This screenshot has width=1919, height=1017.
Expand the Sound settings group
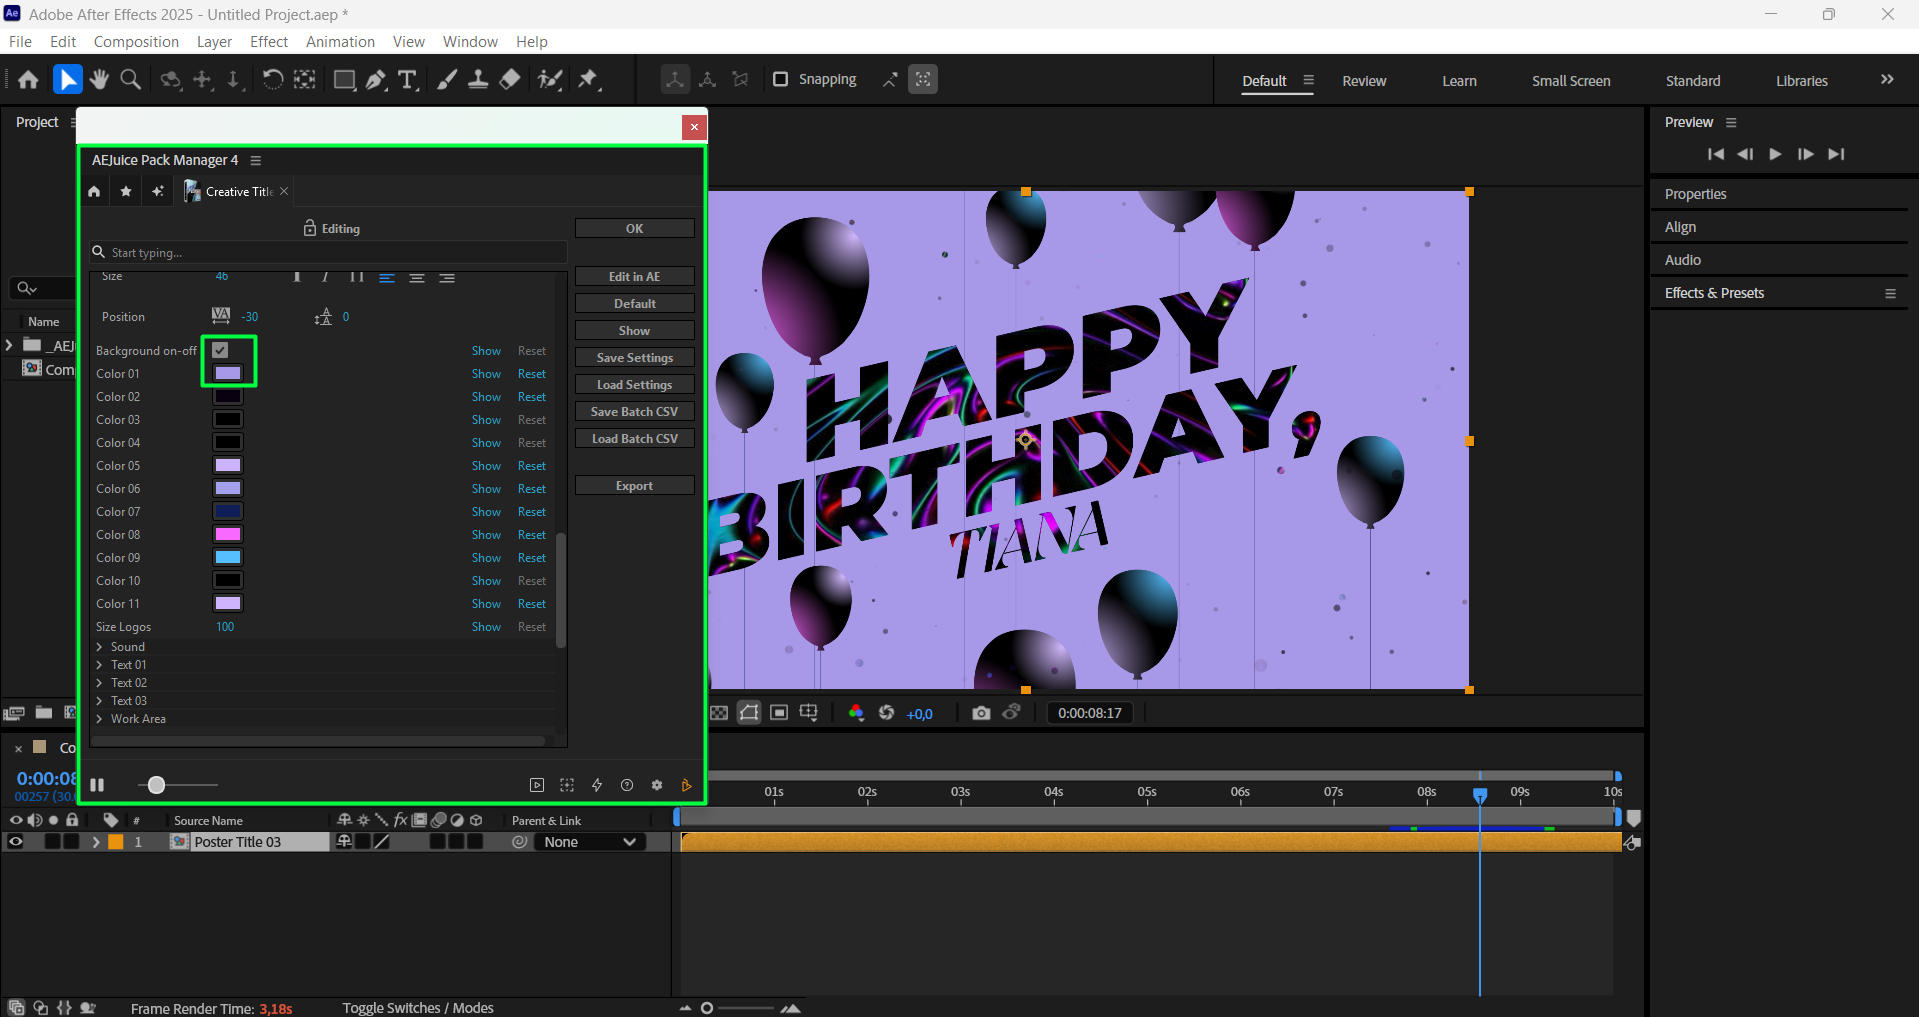[x=100, y=647]
